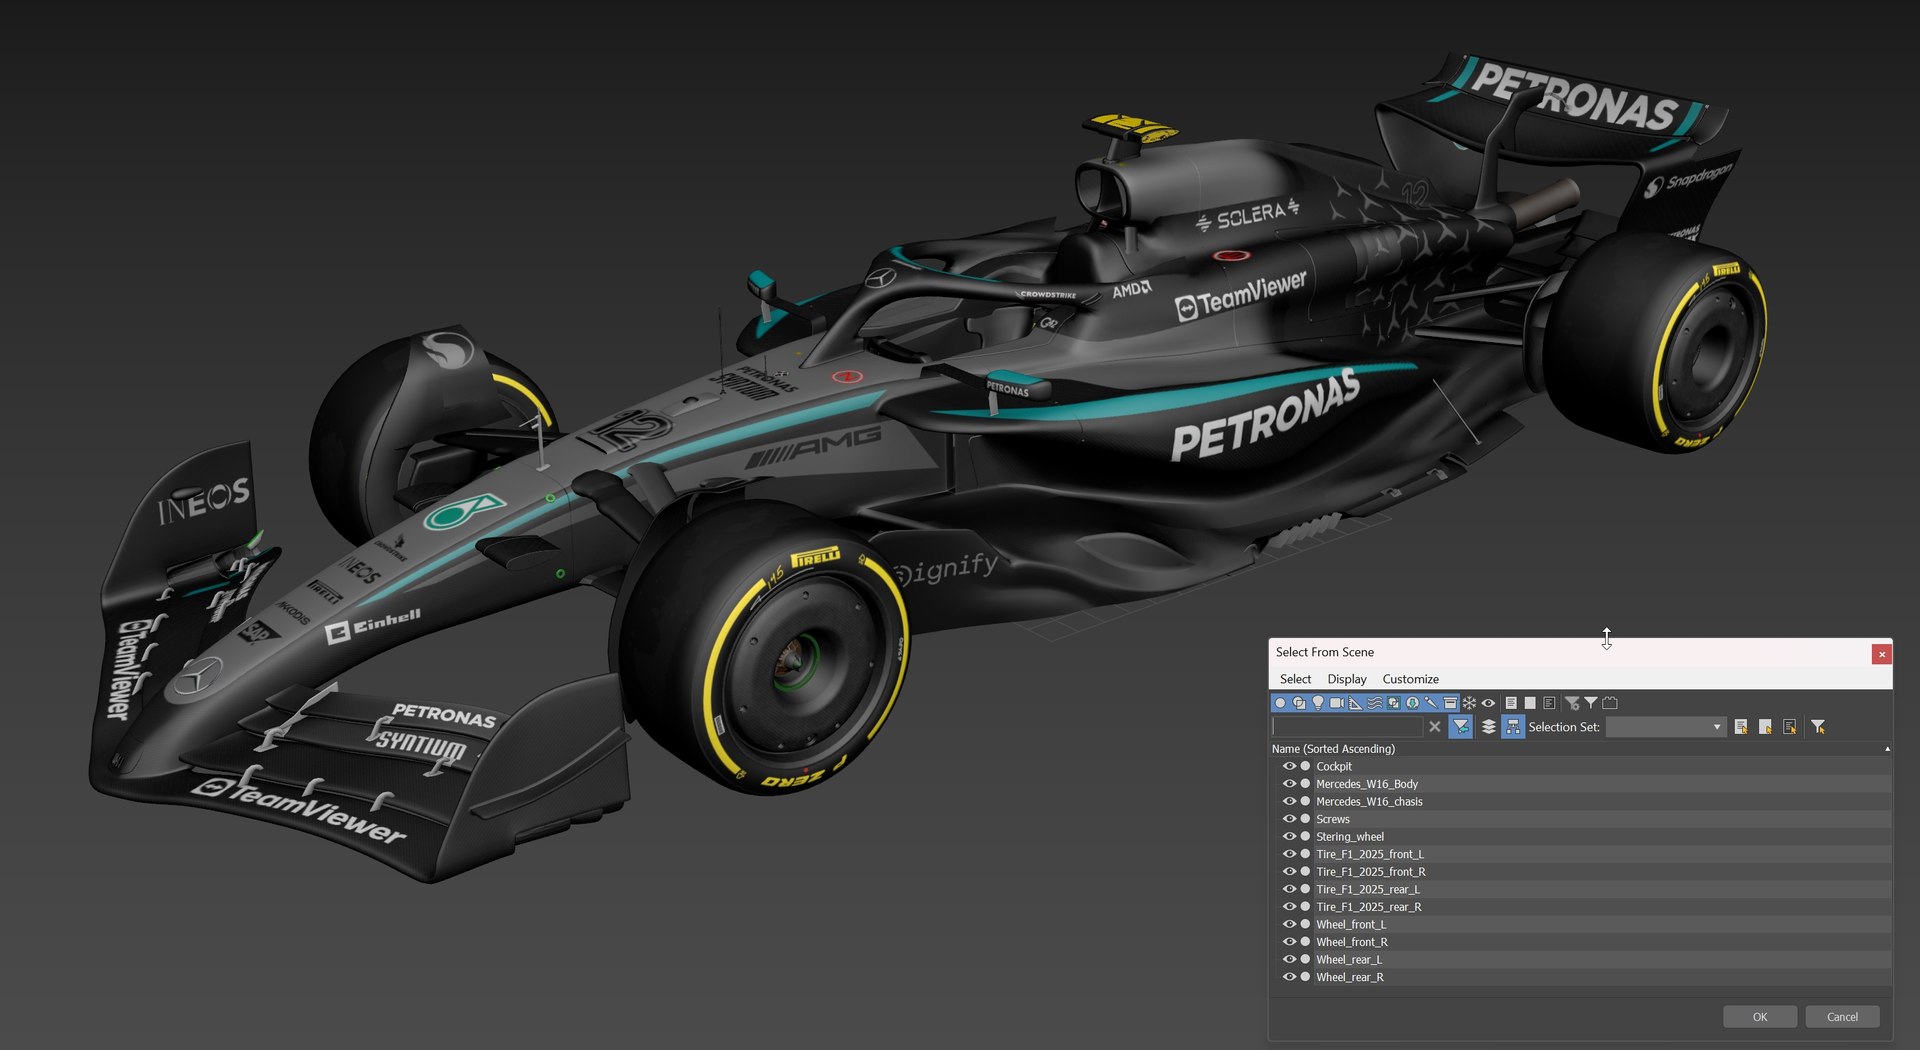Open the Display menu

[1346, 679]
